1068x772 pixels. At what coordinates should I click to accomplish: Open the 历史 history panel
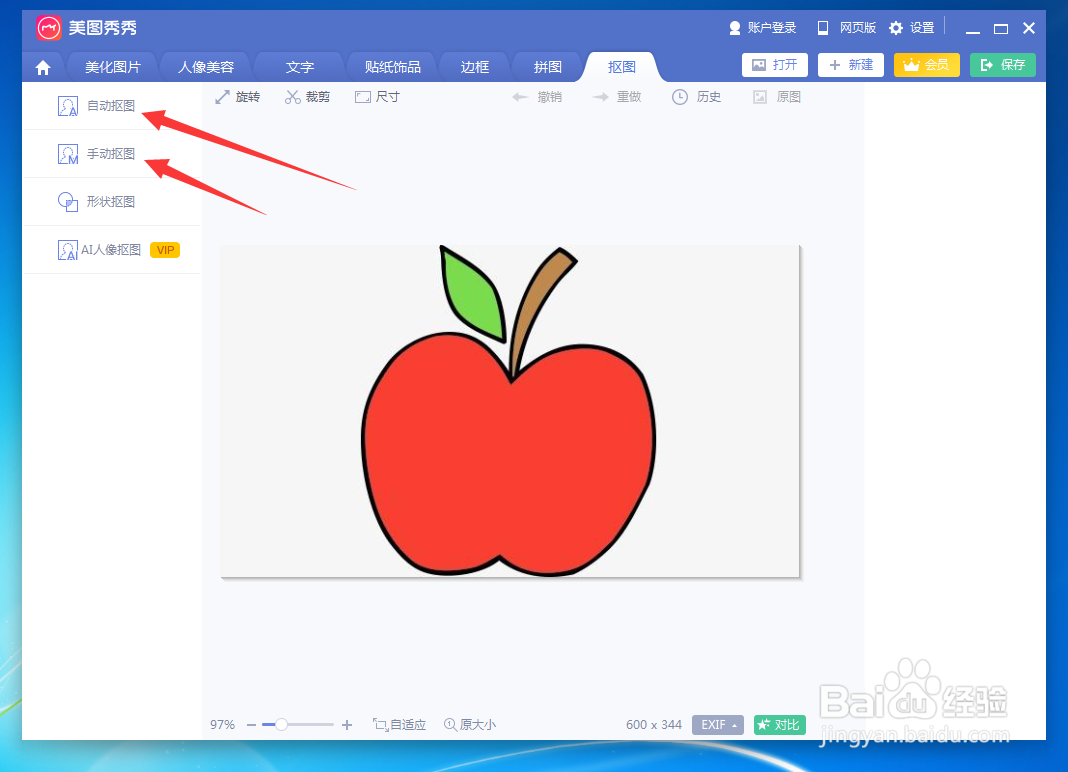(697, 96)
